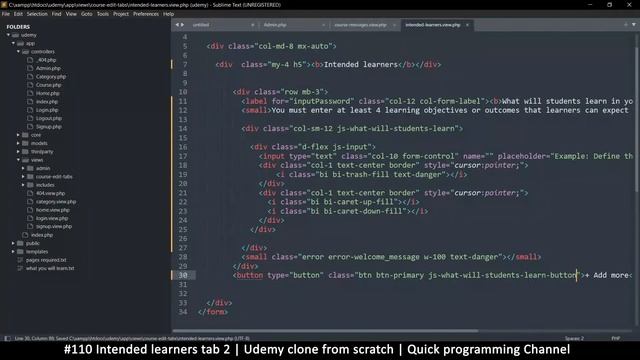Screen dimensions: 640x360
Task: Click the Category.php file icon
Action: 30,77
